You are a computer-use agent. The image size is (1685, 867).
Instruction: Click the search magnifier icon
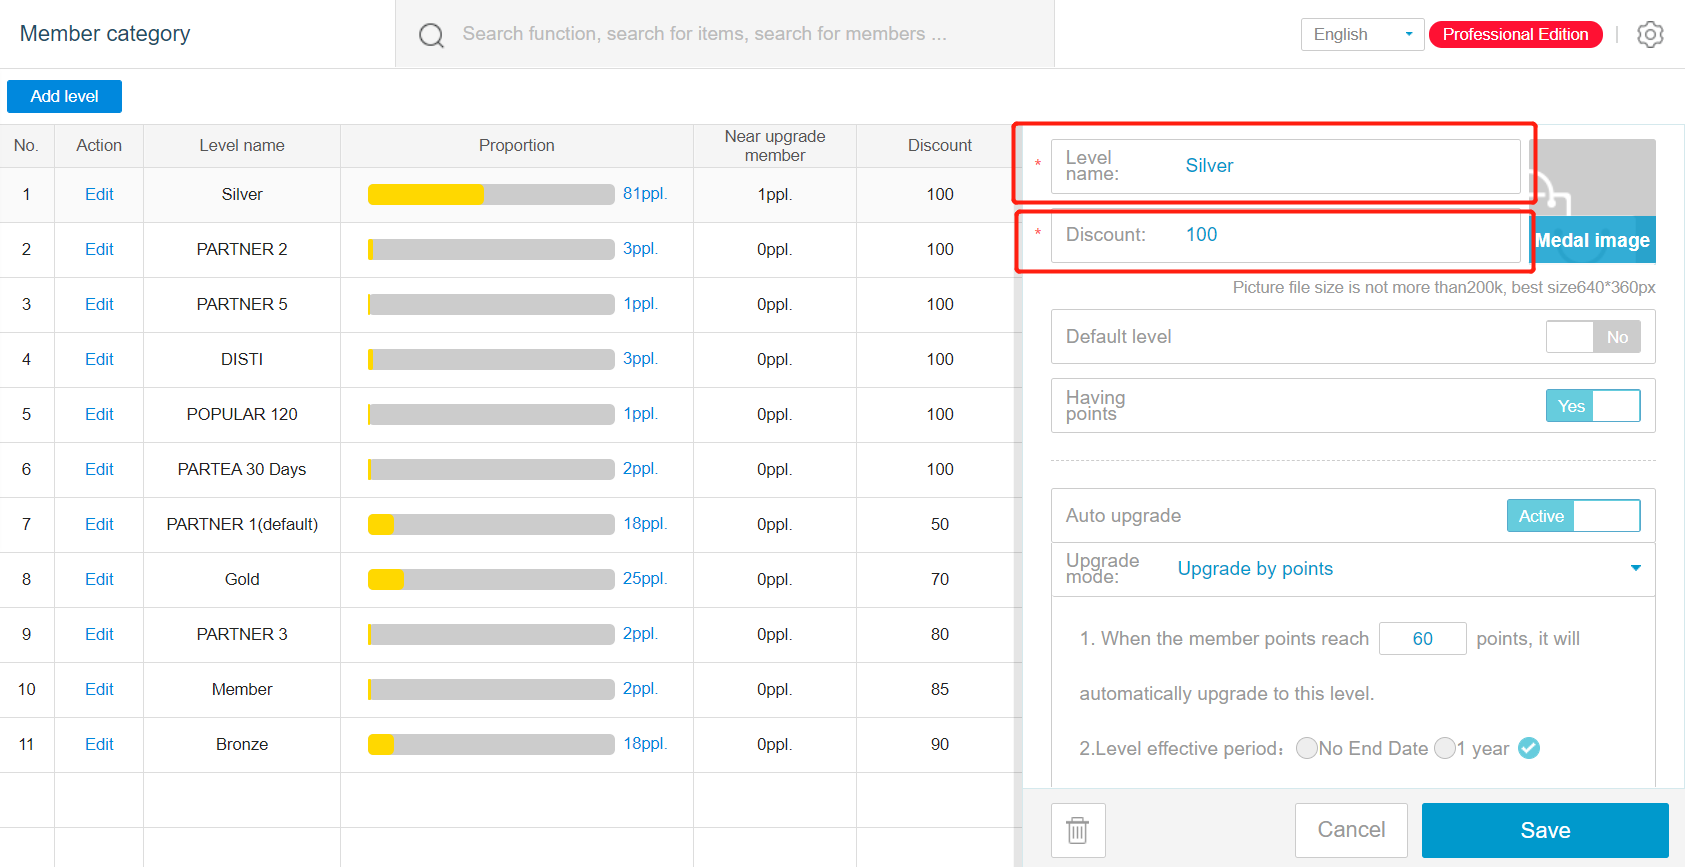431,35
